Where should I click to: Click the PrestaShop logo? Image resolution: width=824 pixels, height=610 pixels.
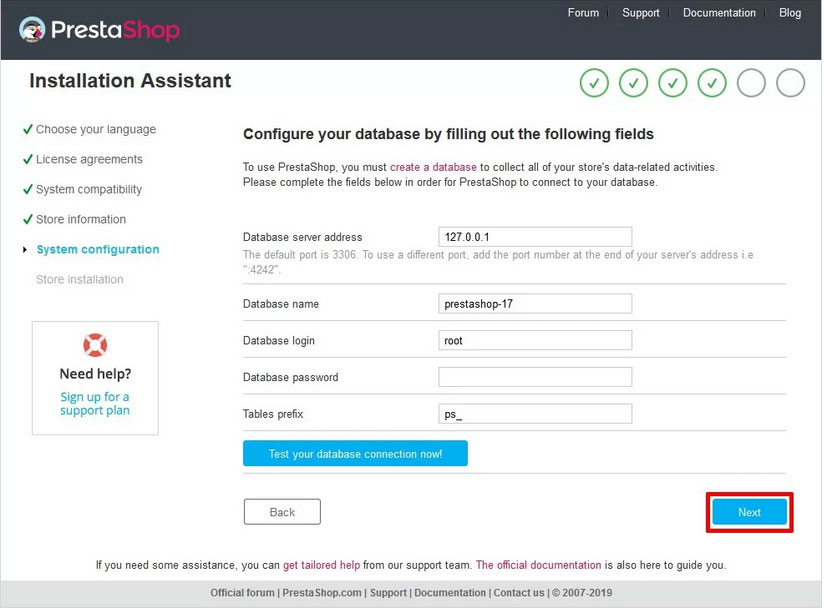tap(99, 29)
